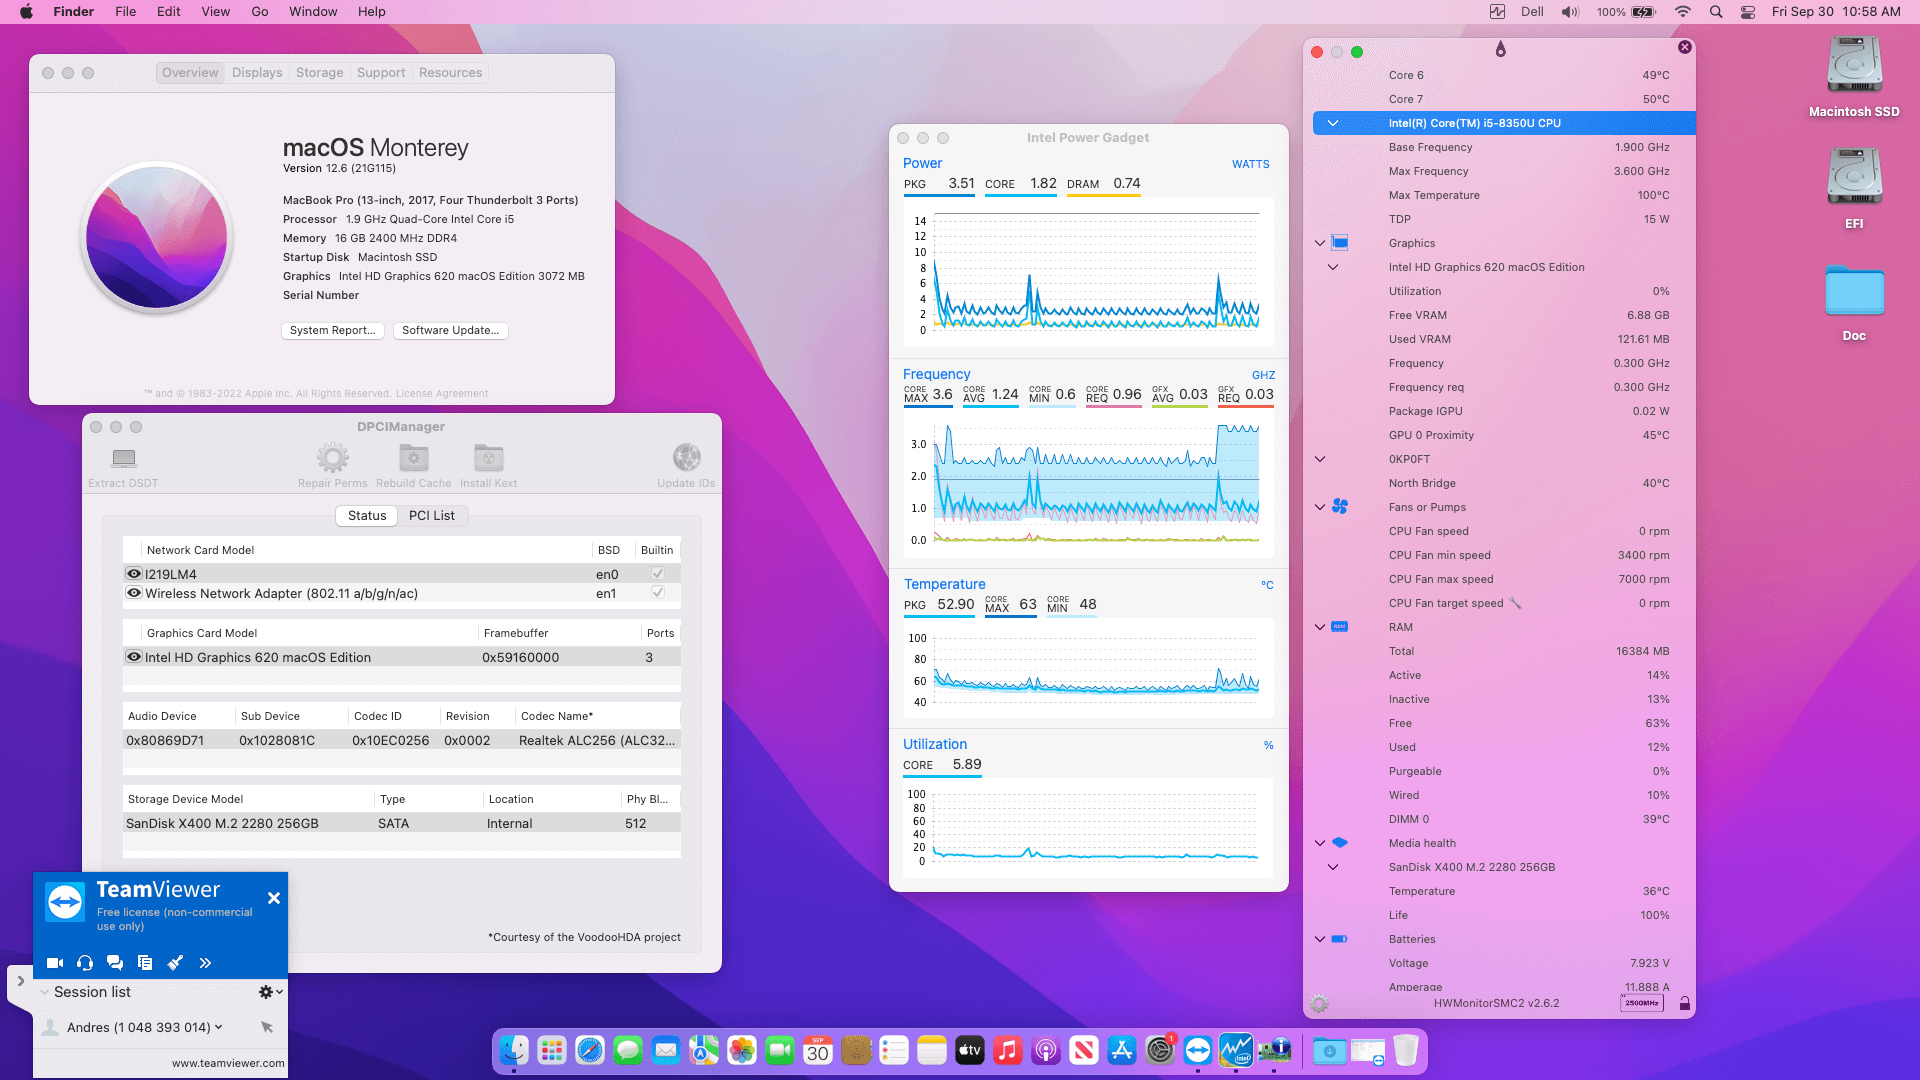Click Extract DSDT icon in DPCIManager

pos(124,458)
